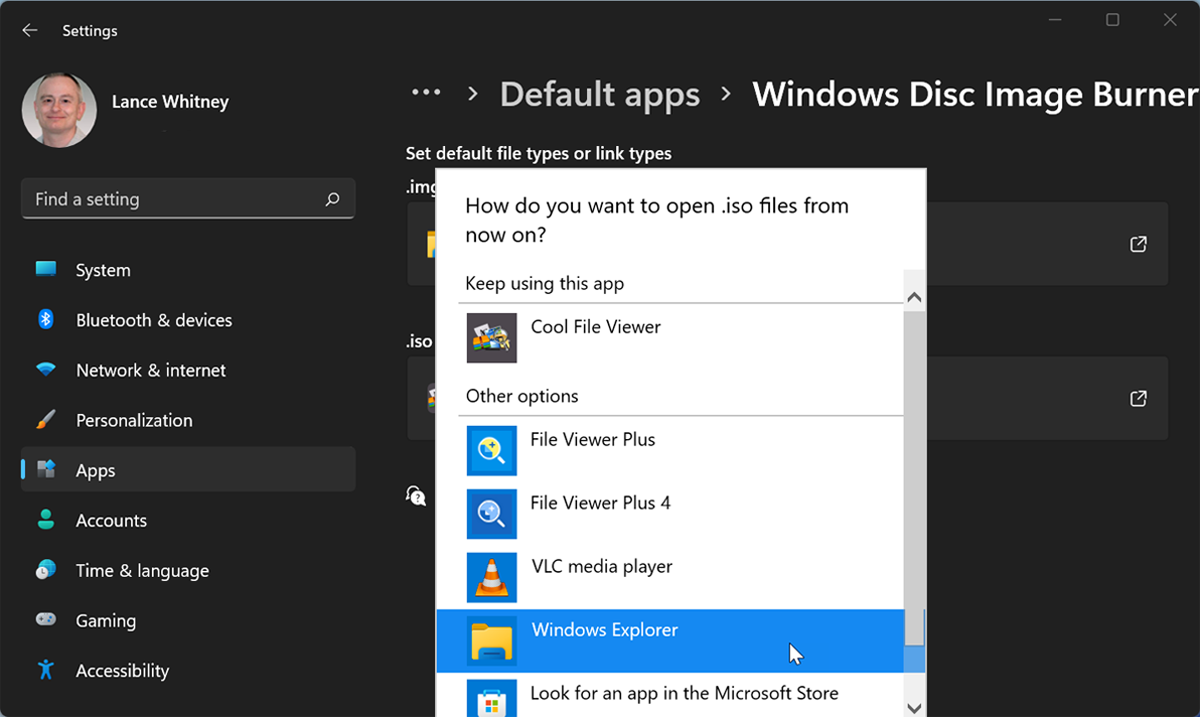This screenshot has height=717, width=1200.
Task: Maximize the Settings window
Action: pos(1113,20)
